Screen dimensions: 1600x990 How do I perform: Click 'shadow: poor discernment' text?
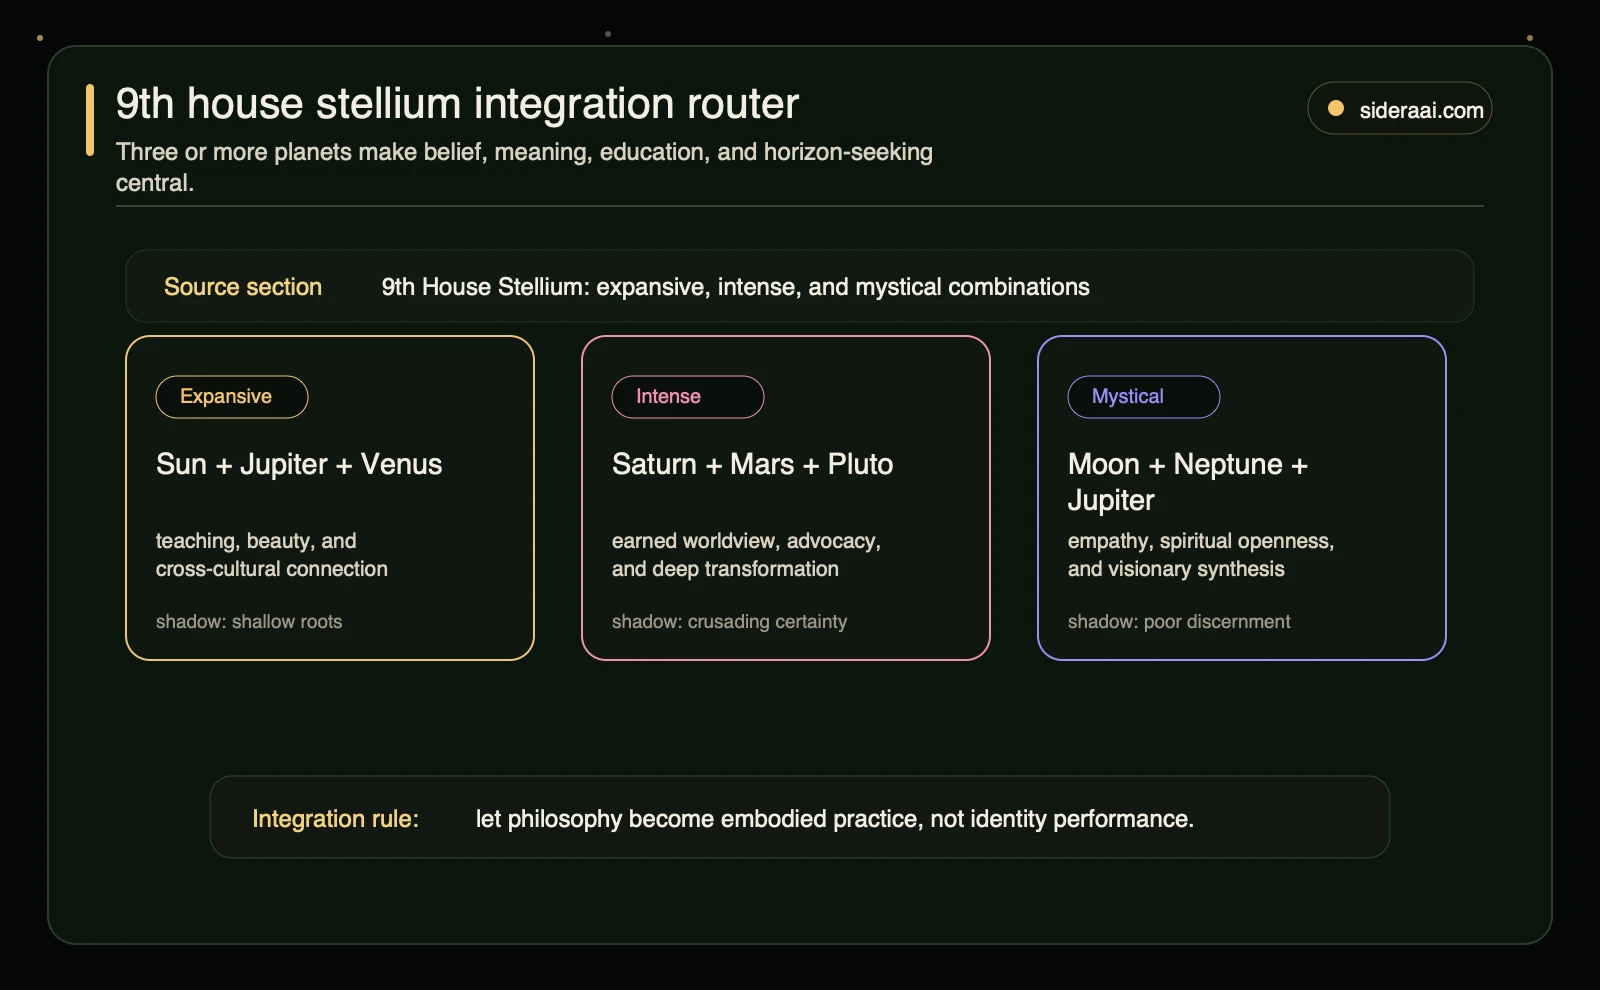tap(1179, 622)
